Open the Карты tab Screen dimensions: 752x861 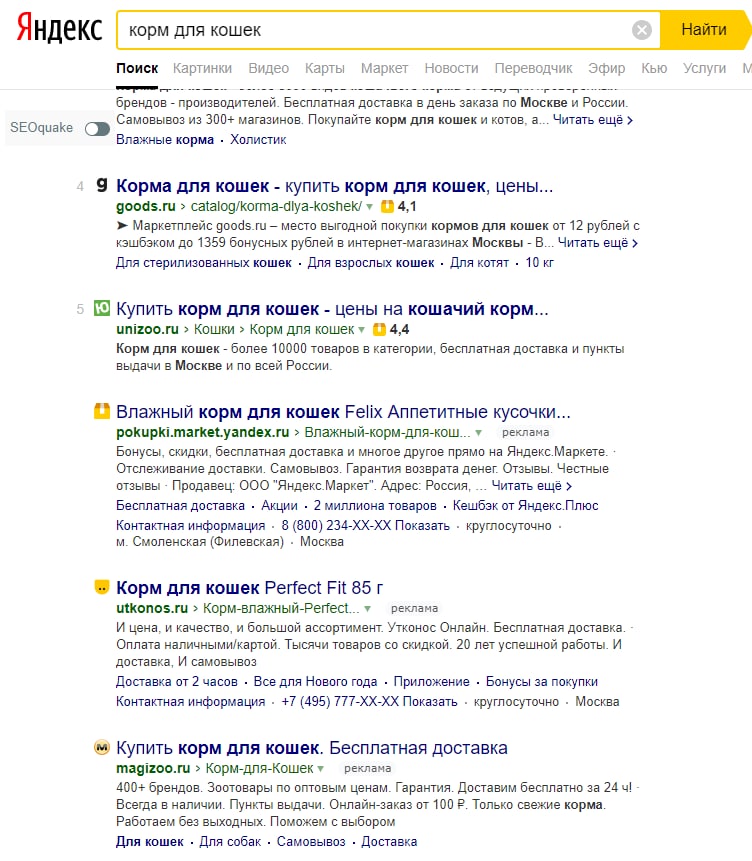click(x=325, y=69)
